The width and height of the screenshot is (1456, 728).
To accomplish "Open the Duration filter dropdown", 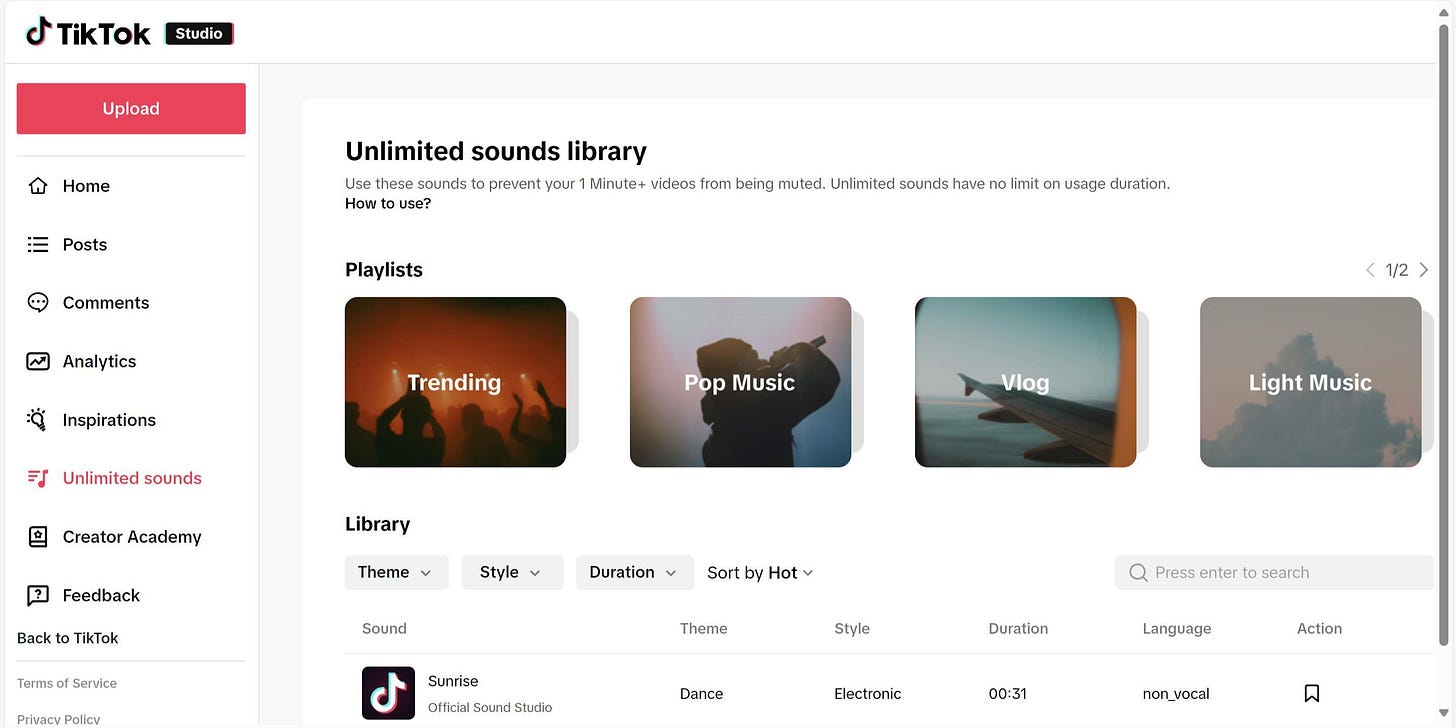I will click(x=634, y=572).
